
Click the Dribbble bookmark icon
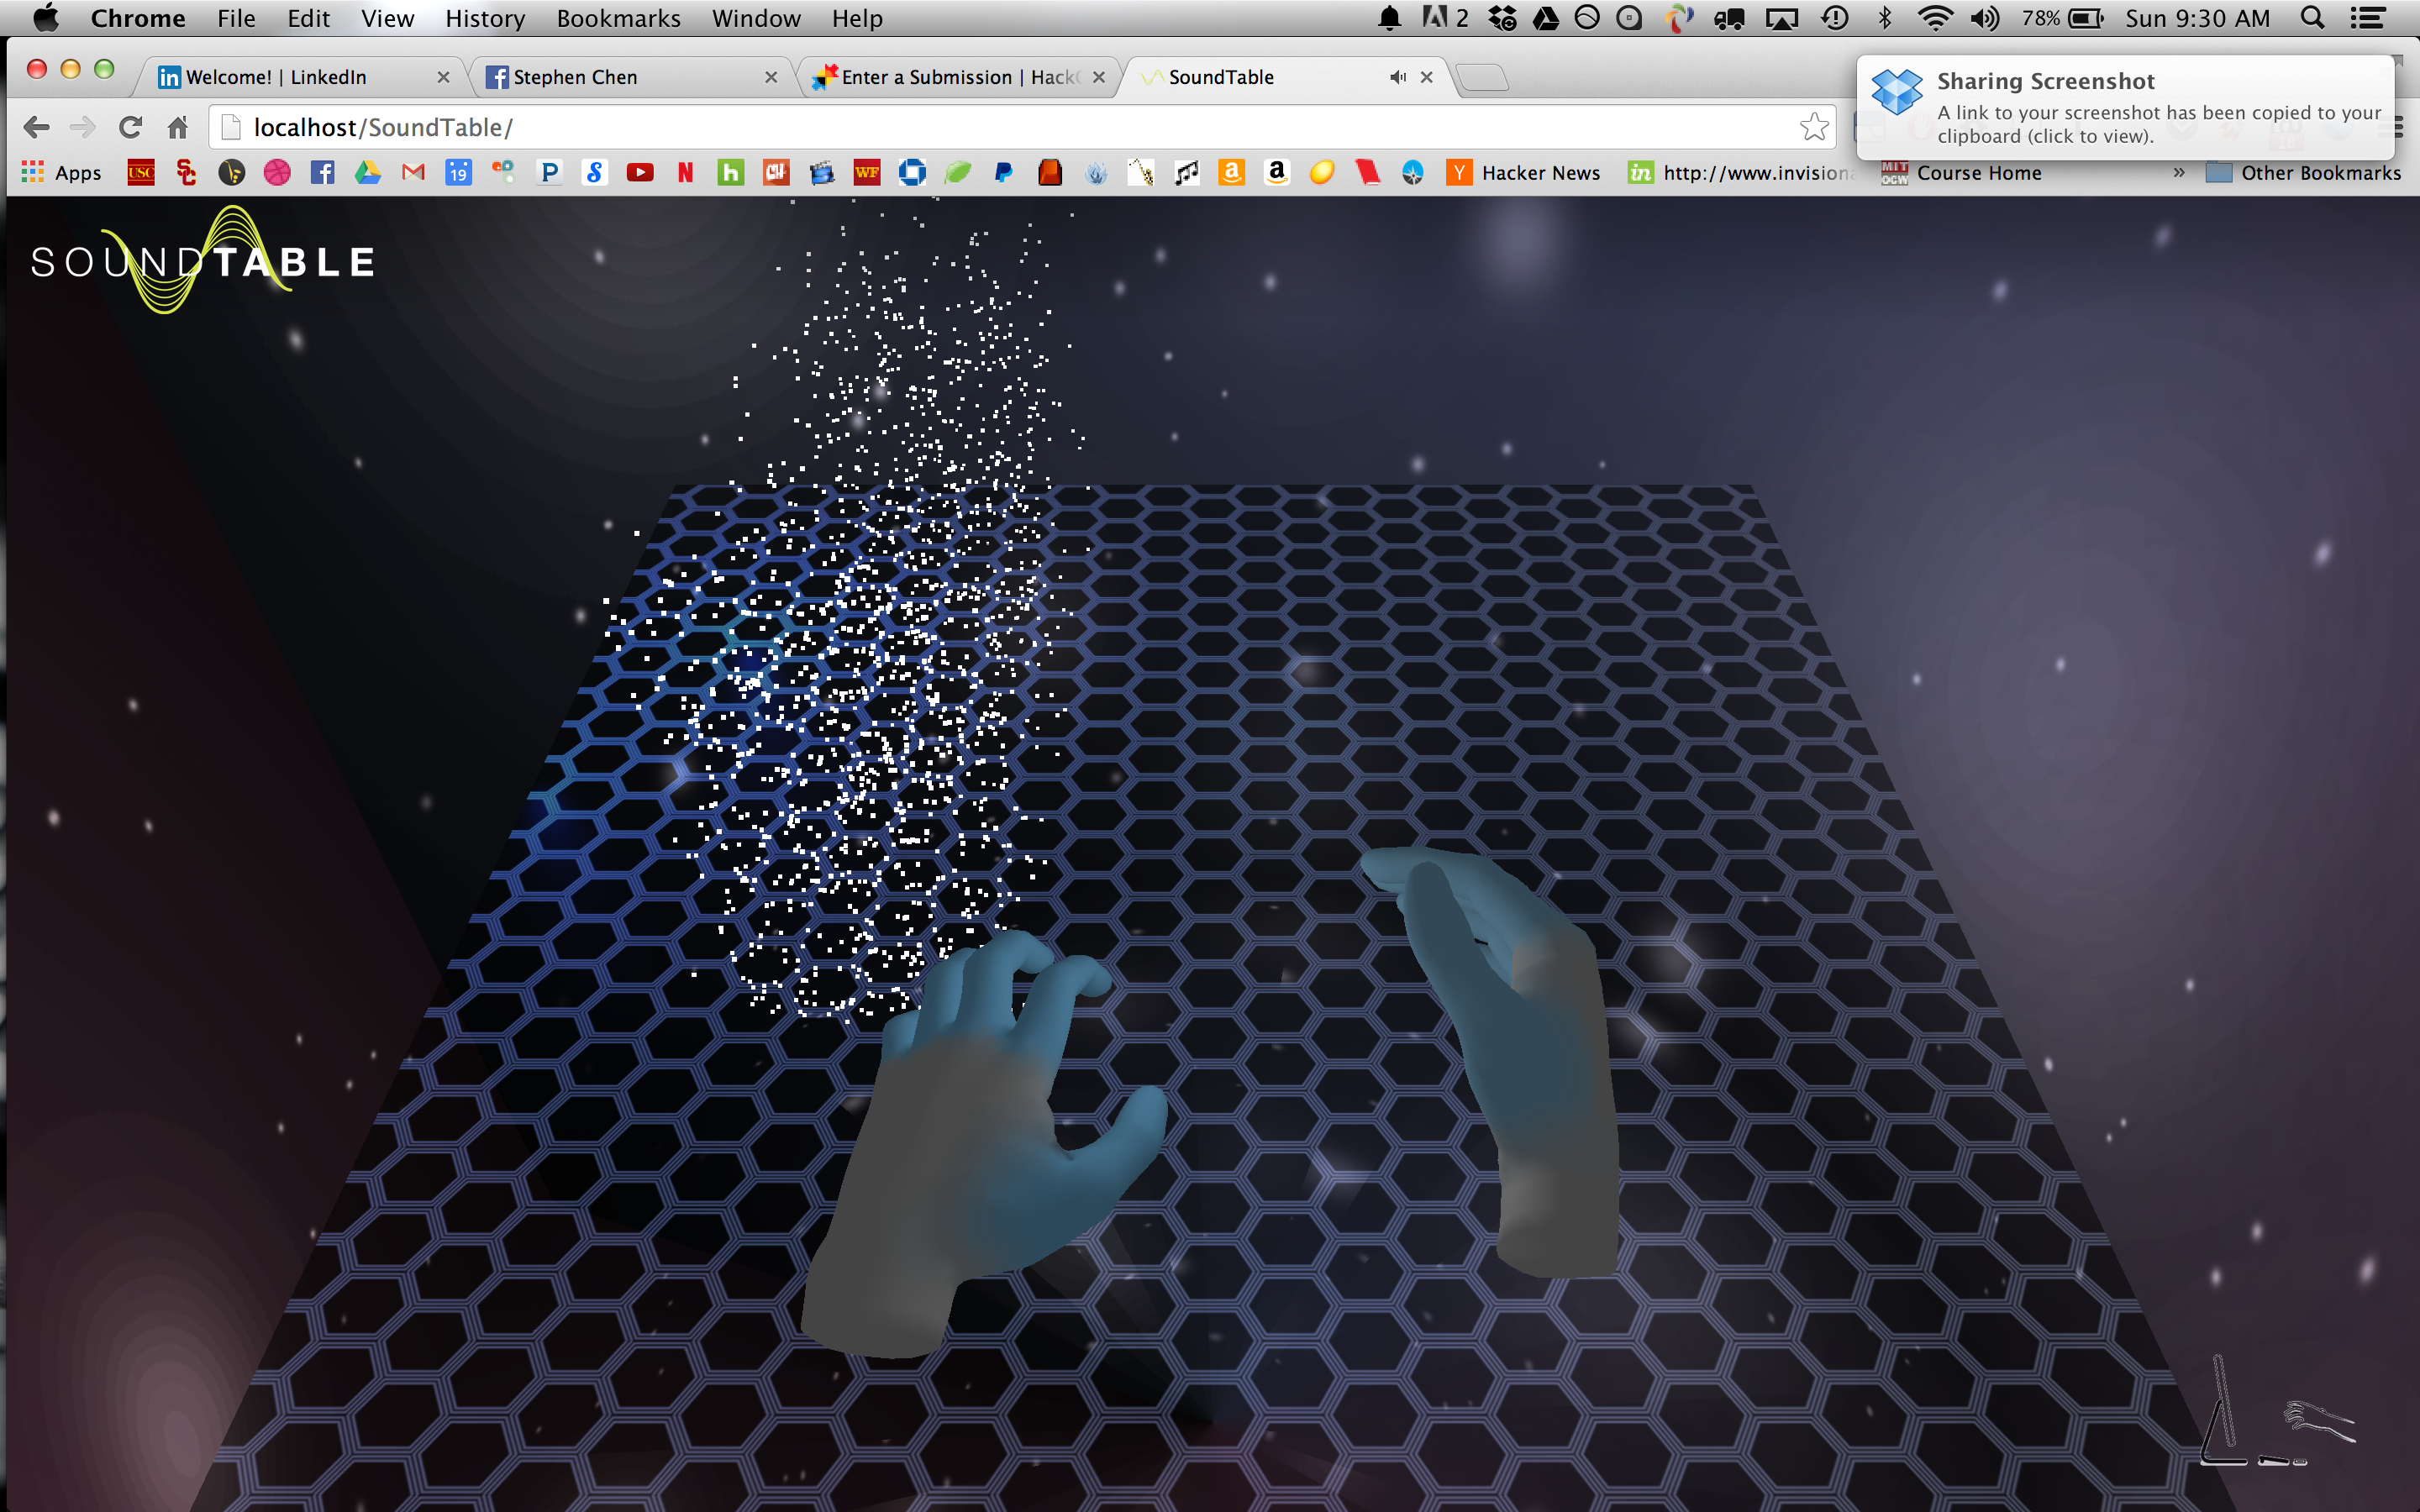coord(277,173)
